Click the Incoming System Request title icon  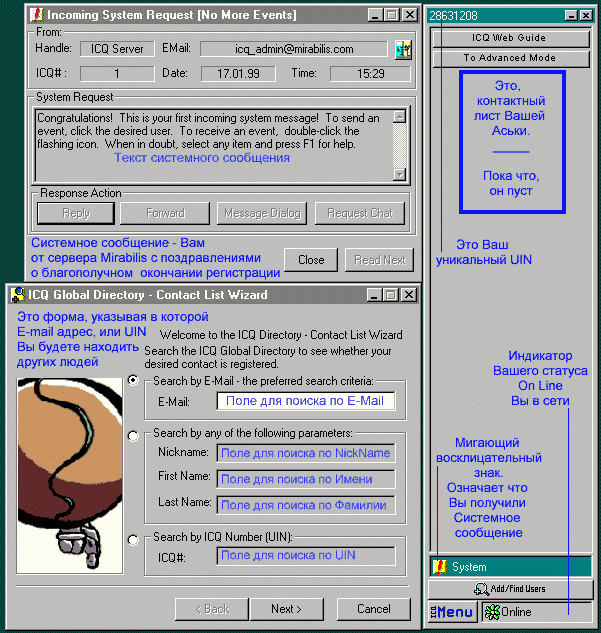[x=36, y=15]
